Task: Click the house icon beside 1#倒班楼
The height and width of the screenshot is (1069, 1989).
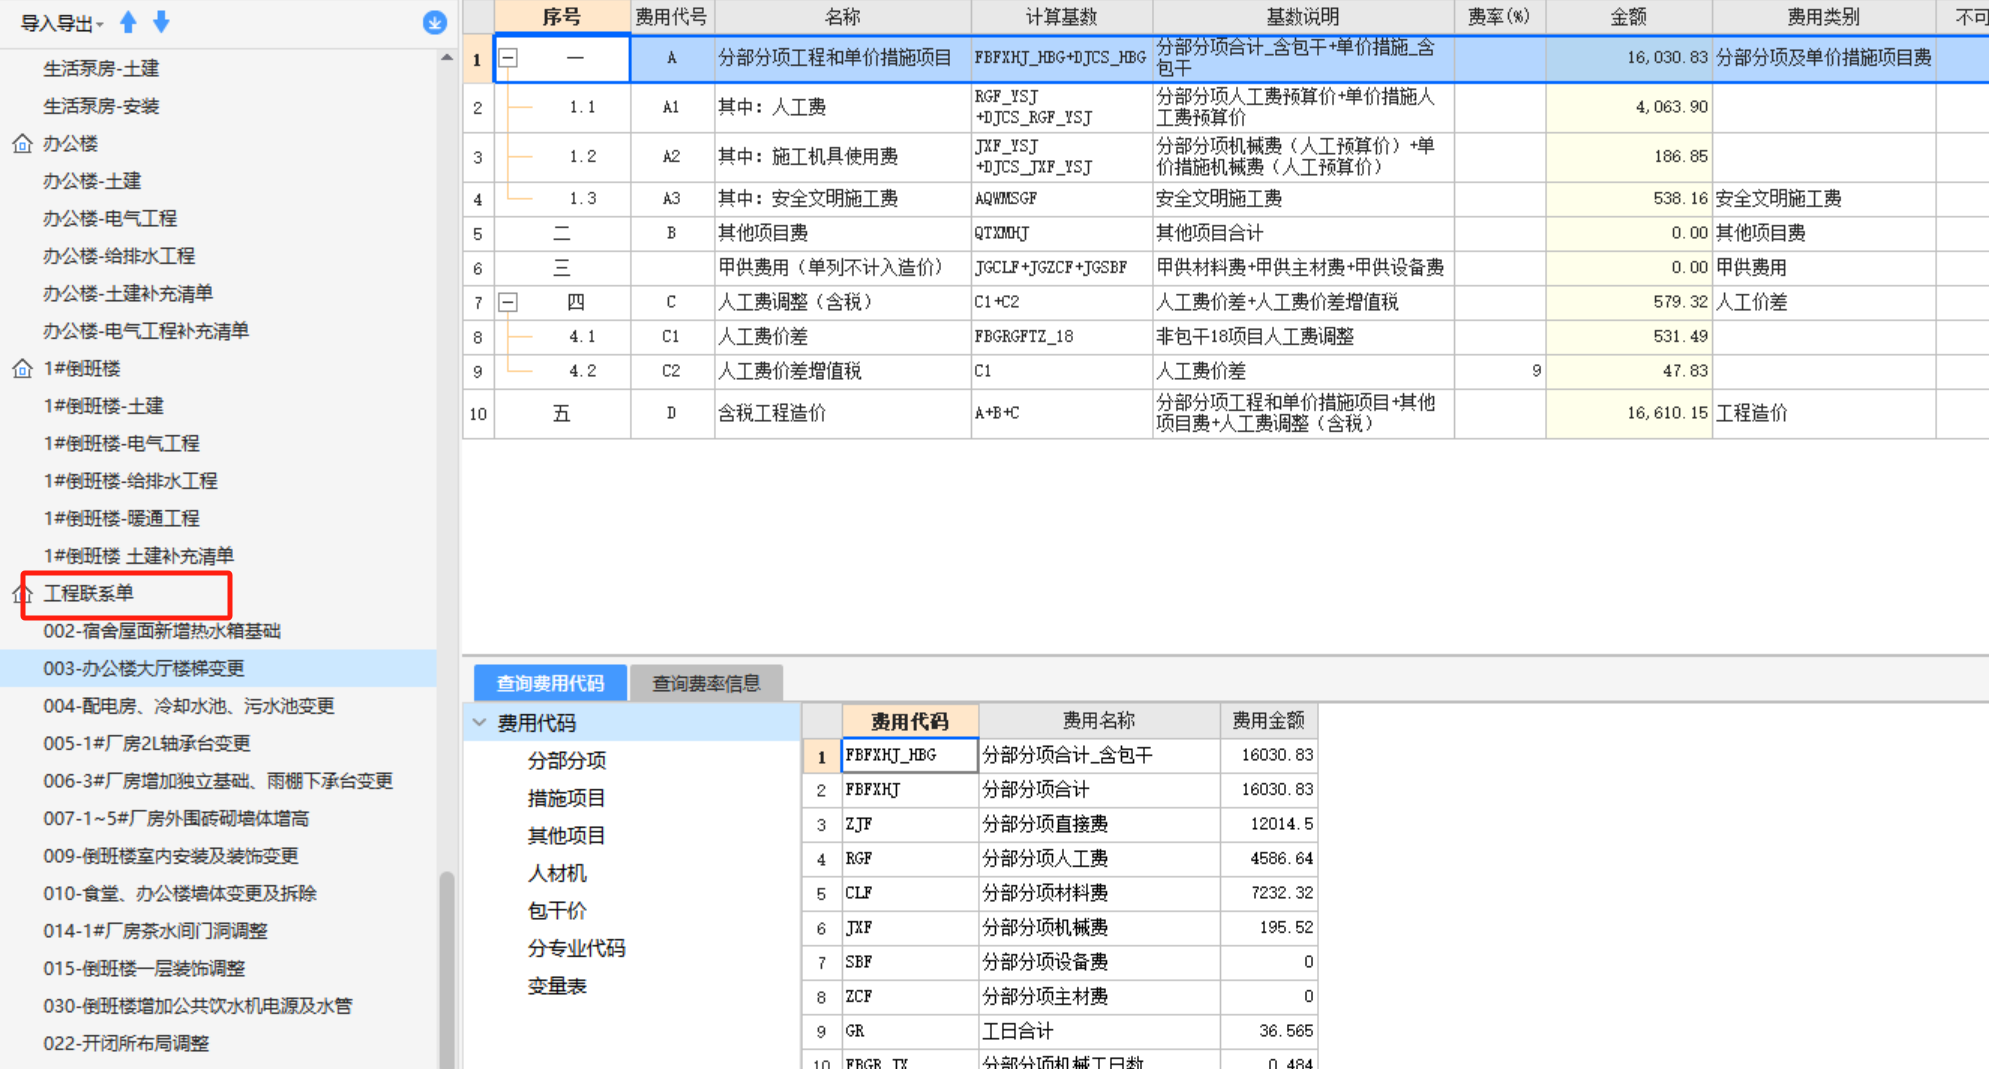Action: pos(22,369)
